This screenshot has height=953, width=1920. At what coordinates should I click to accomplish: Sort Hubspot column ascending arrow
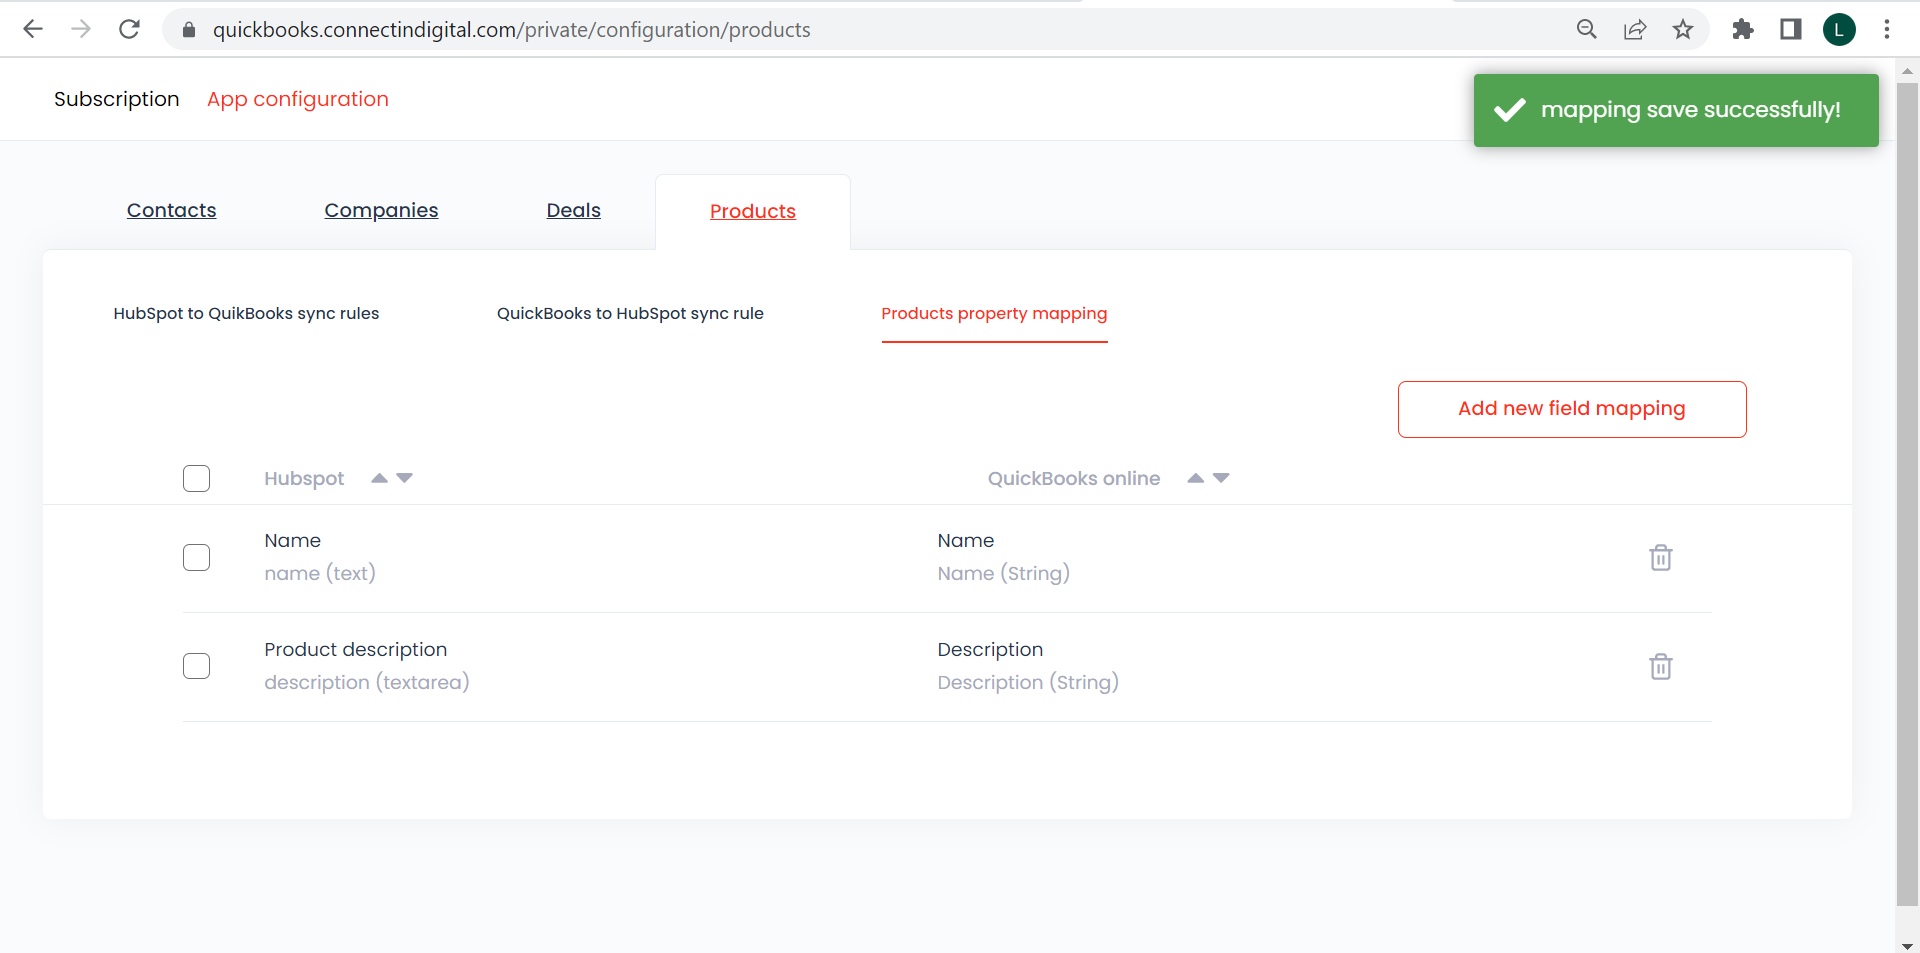pos(379,478)
